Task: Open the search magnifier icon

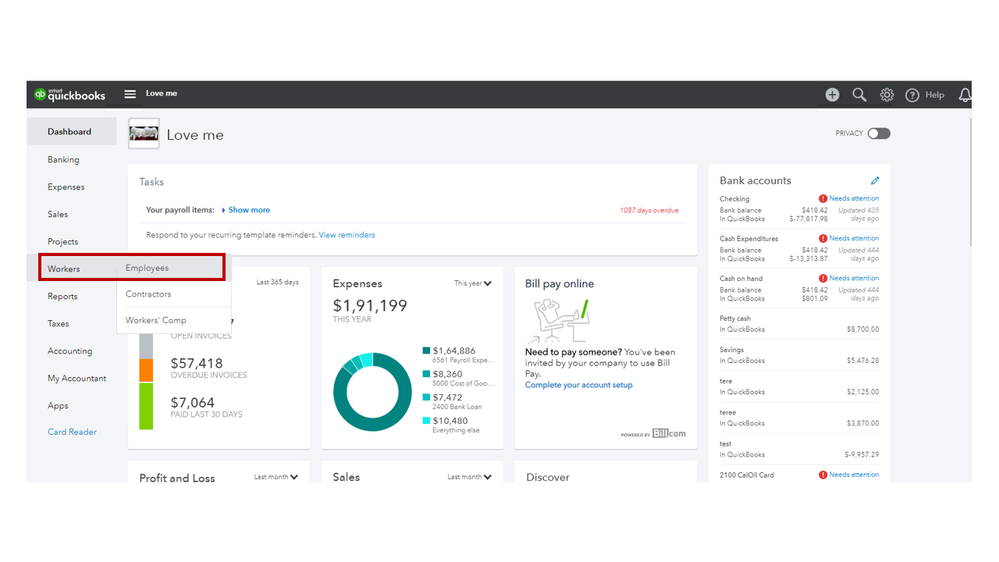Action: (x=859, y=95)
